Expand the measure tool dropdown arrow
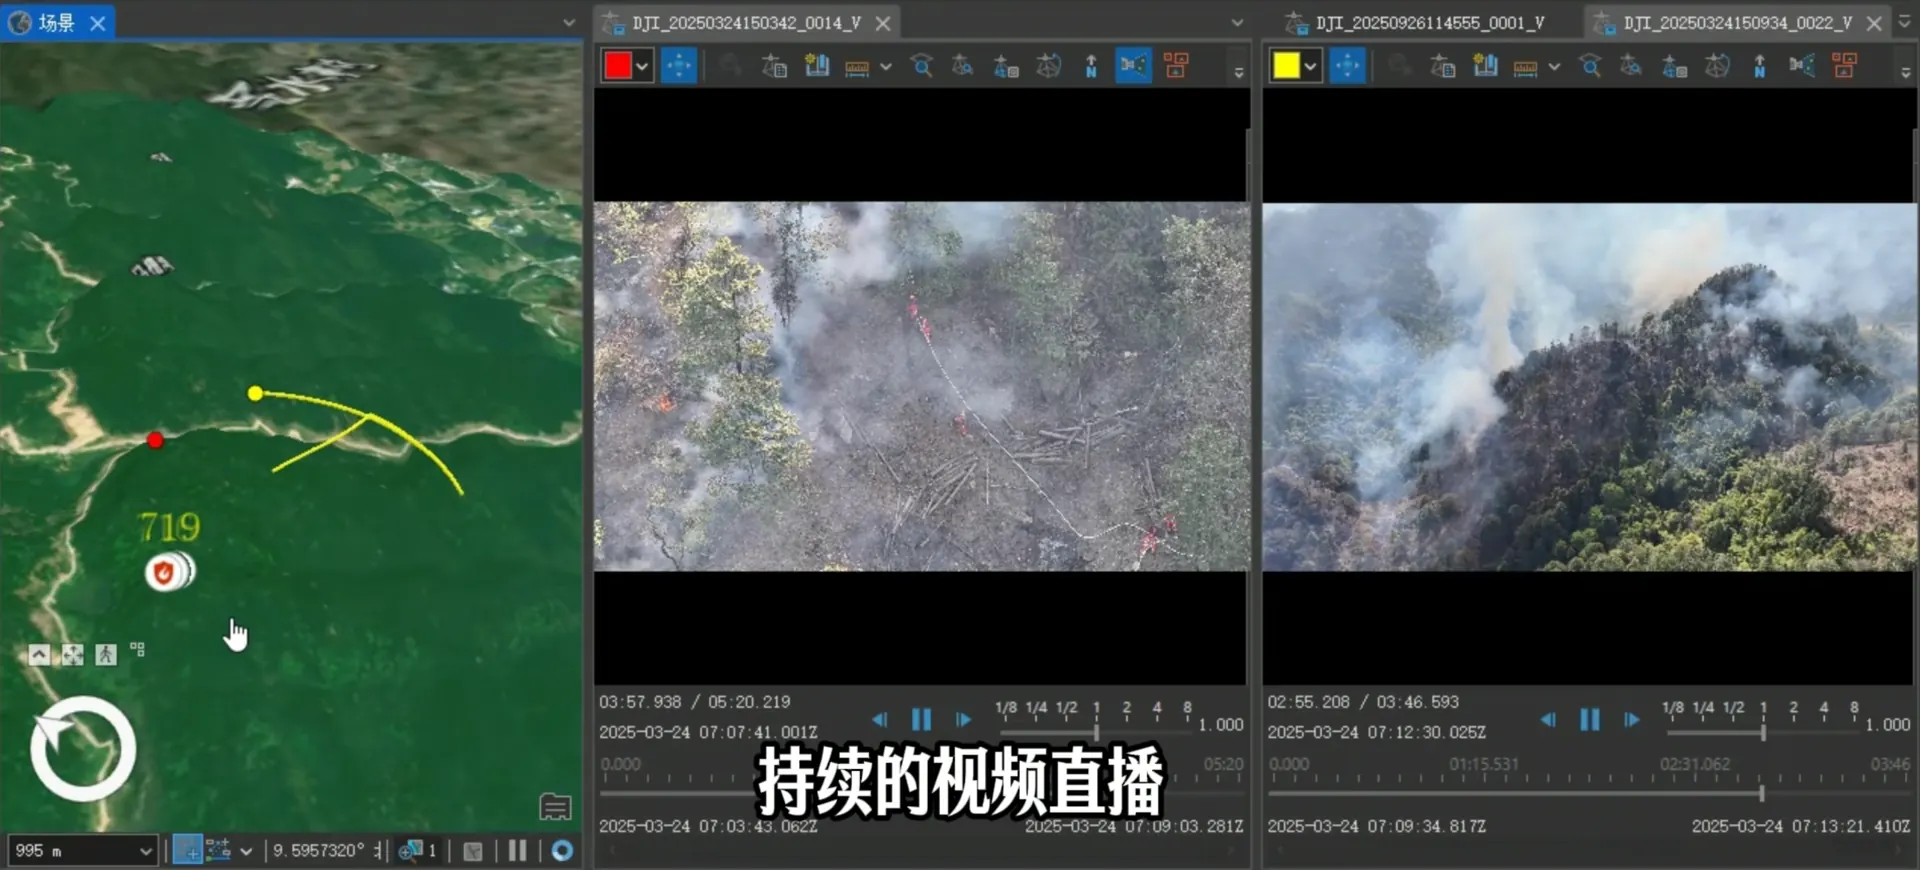 tap(886, 67)
